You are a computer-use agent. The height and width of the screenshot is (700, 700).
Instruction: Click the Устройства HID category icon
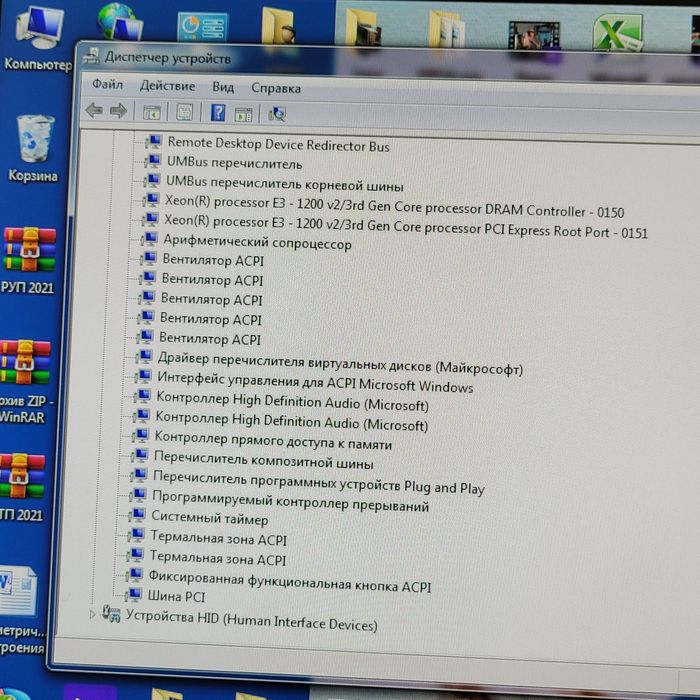tap(111, 613)
